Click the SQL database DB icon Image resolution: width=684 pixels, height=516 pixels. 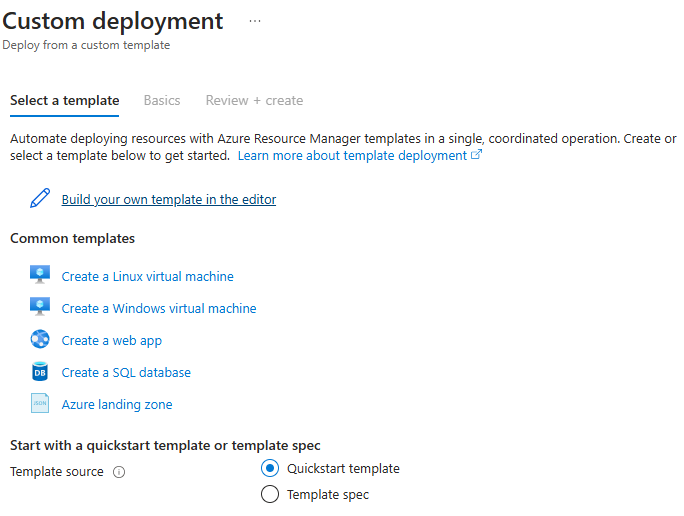point(40,372)
